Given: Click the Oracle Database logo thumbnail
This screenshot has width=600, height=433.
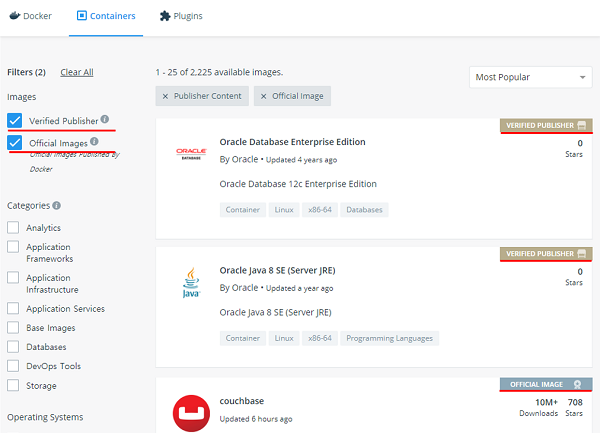Looking at the screenshot, I should click(x=191, y=154).
